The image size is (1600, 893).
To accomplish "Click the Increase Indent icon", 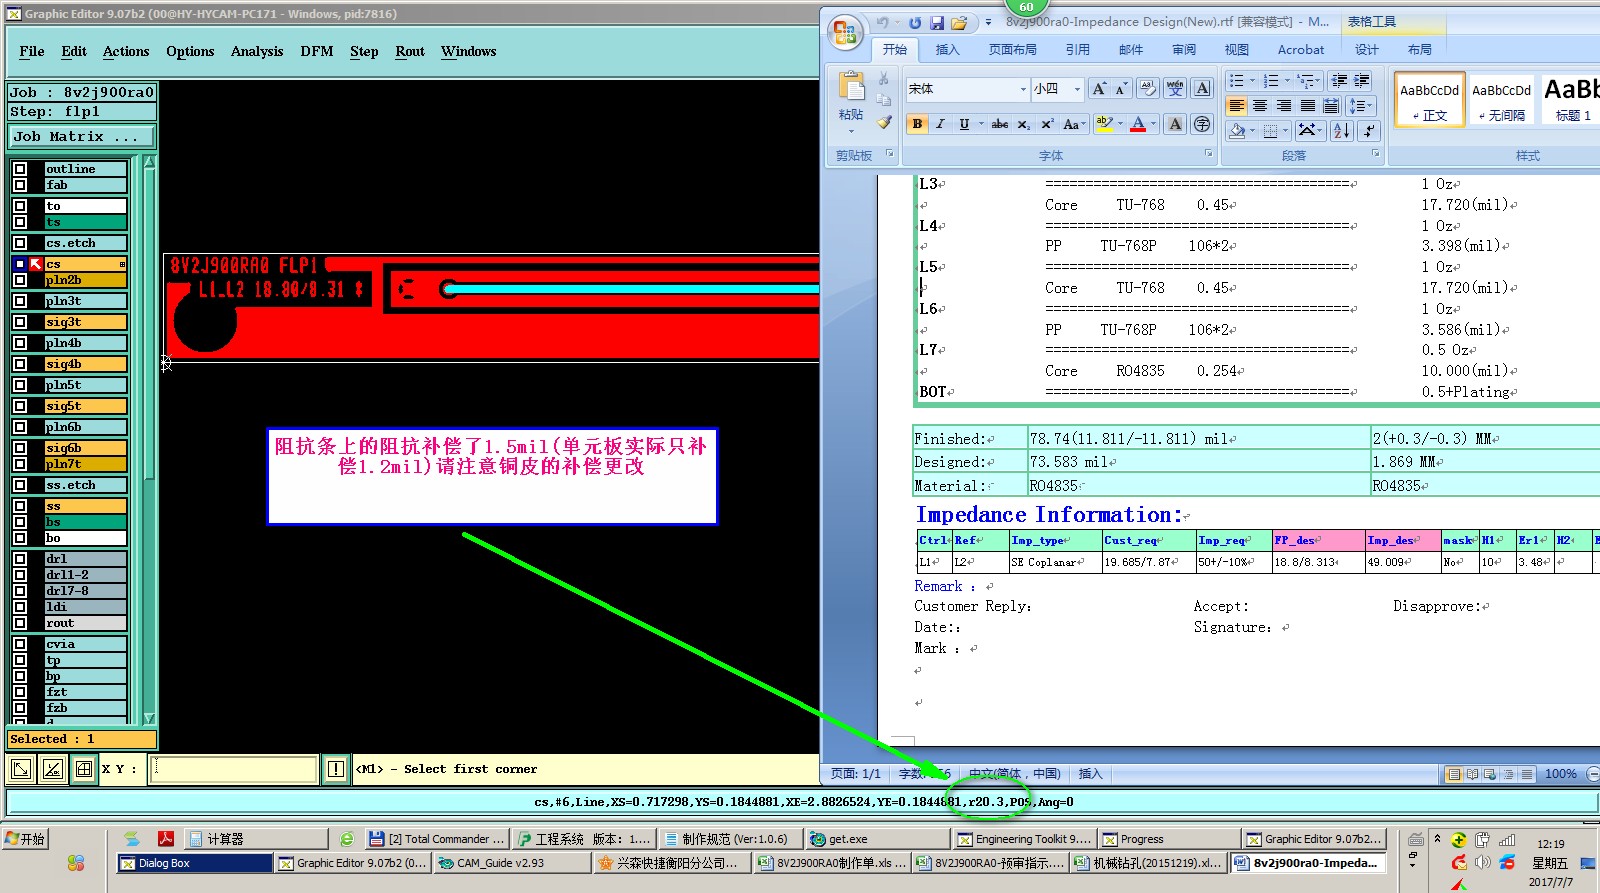I will point(1362,80).
